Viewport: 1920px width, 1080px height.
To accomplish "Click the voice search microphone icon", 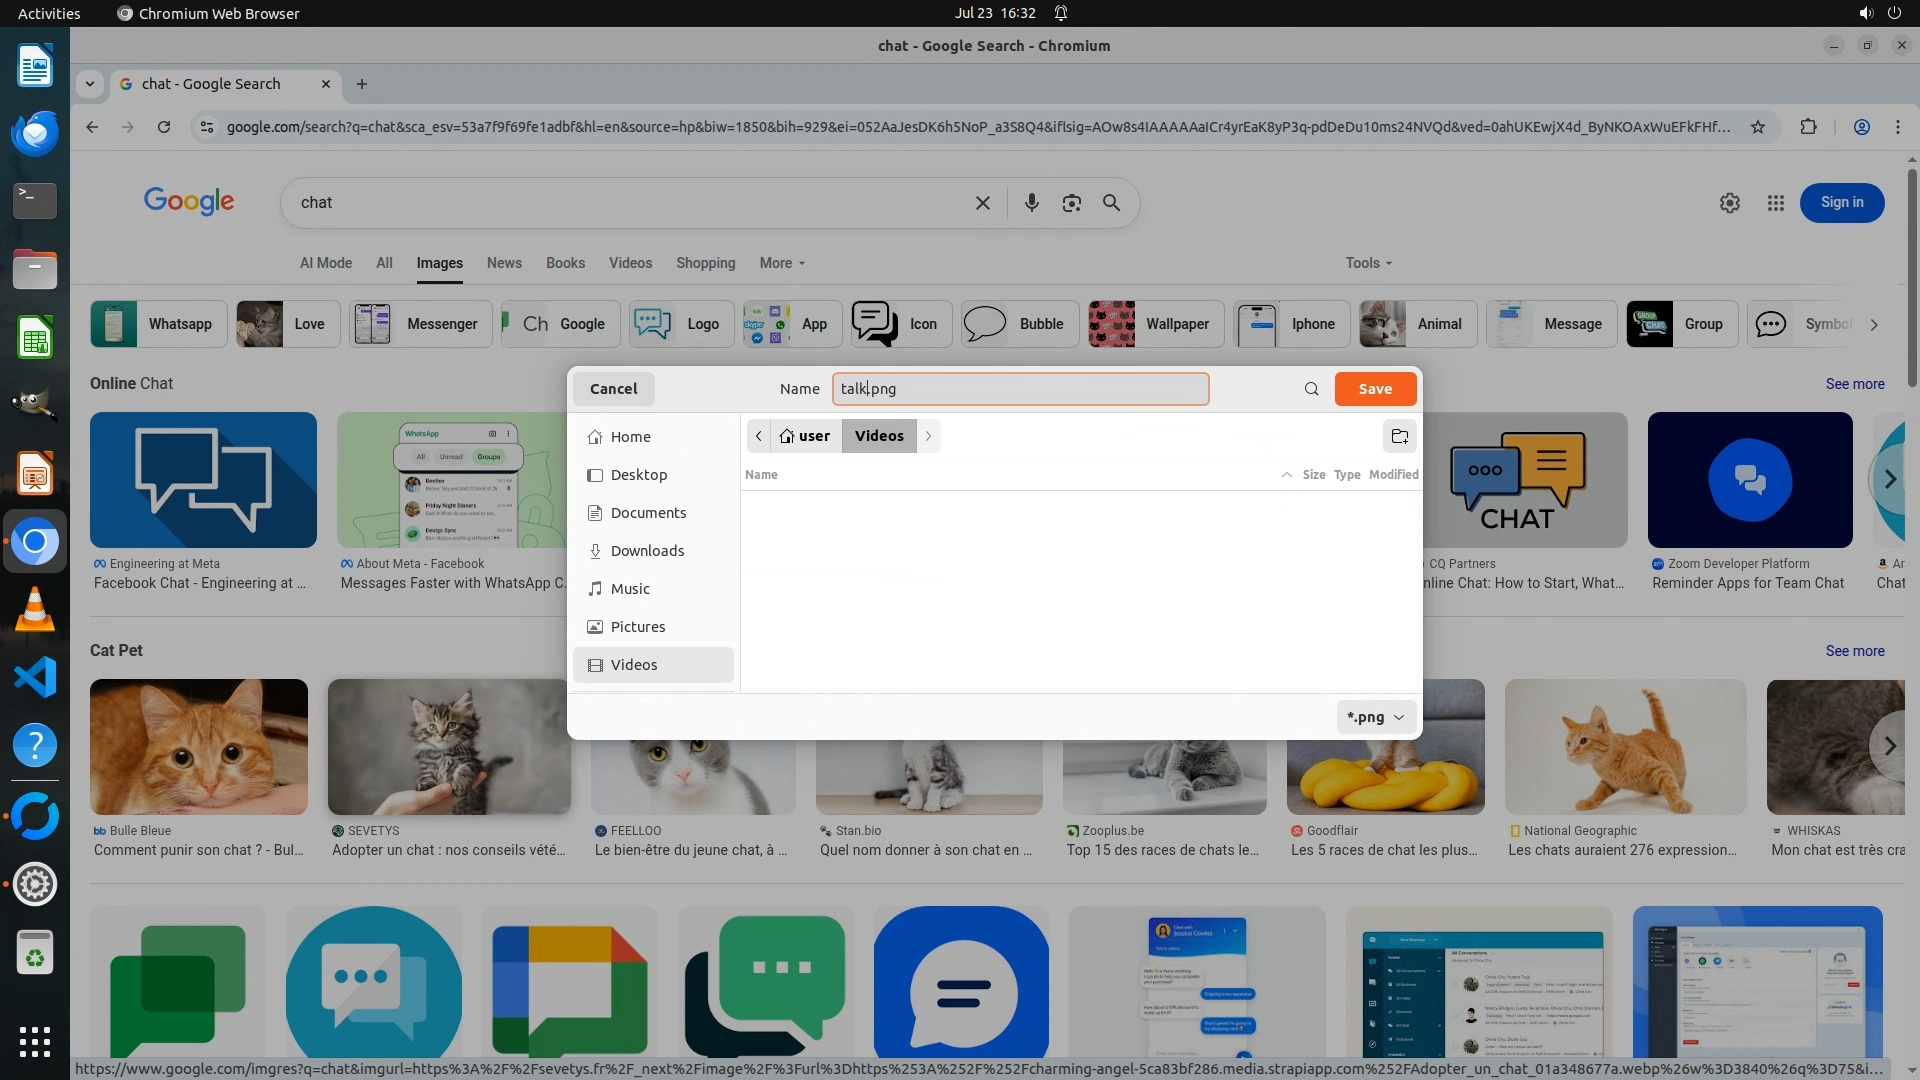I will [1031, 203].
